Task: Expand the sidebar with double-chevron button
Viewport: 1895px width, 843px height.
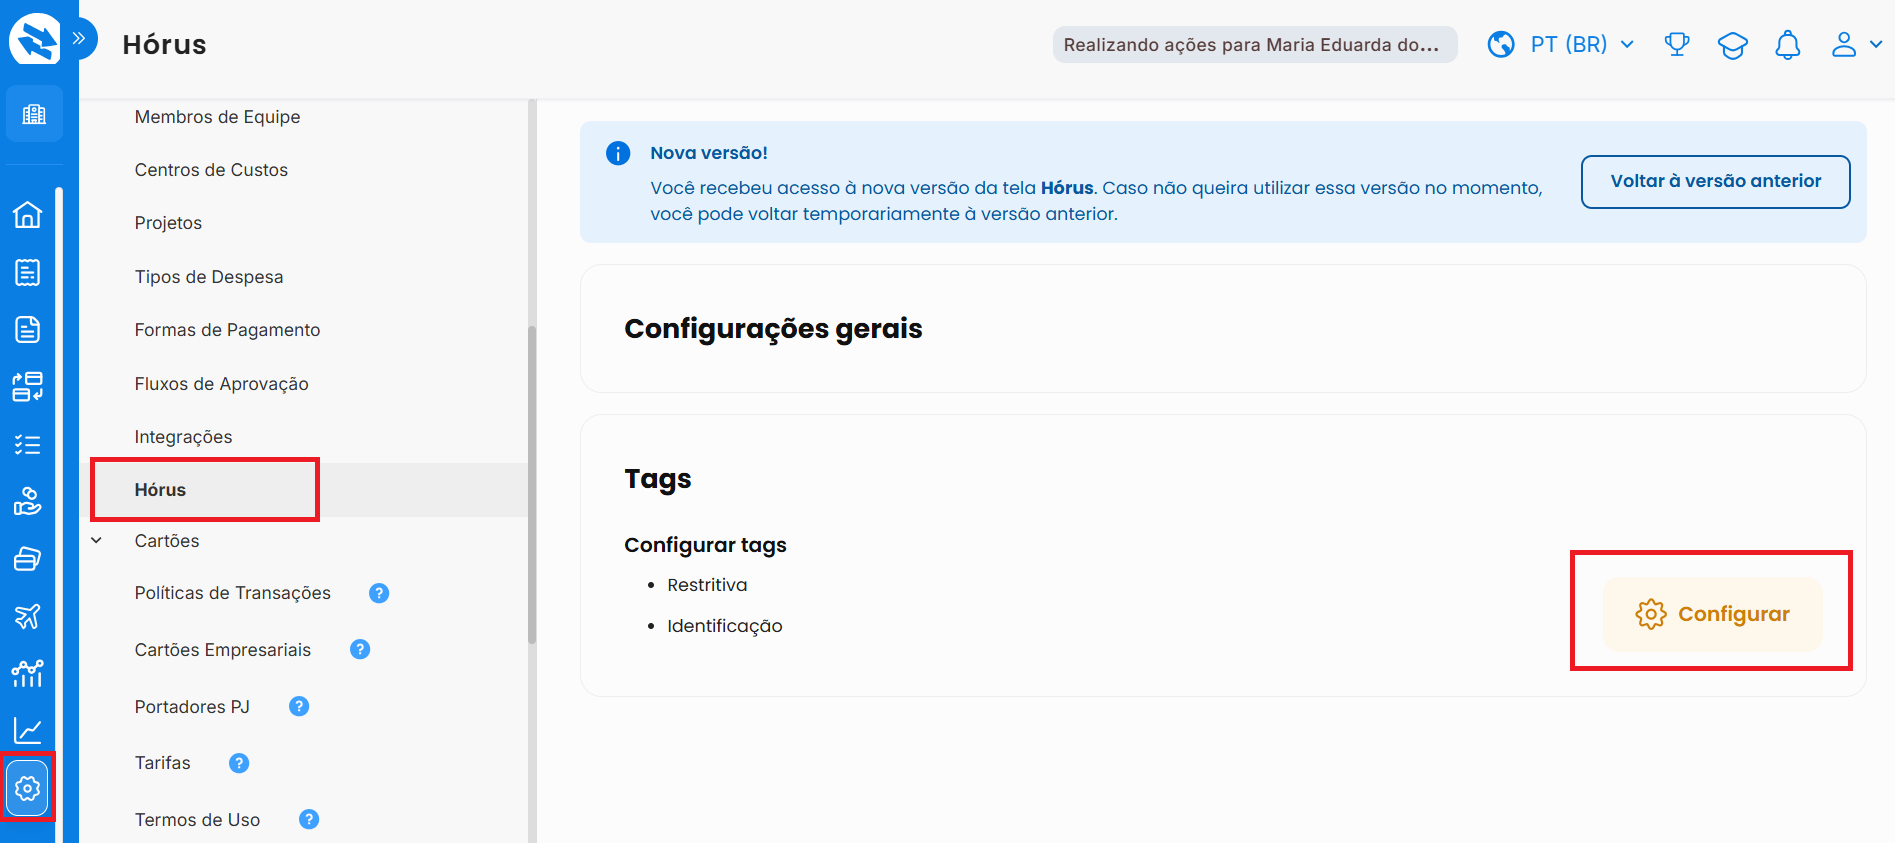Action: (80, 39)
